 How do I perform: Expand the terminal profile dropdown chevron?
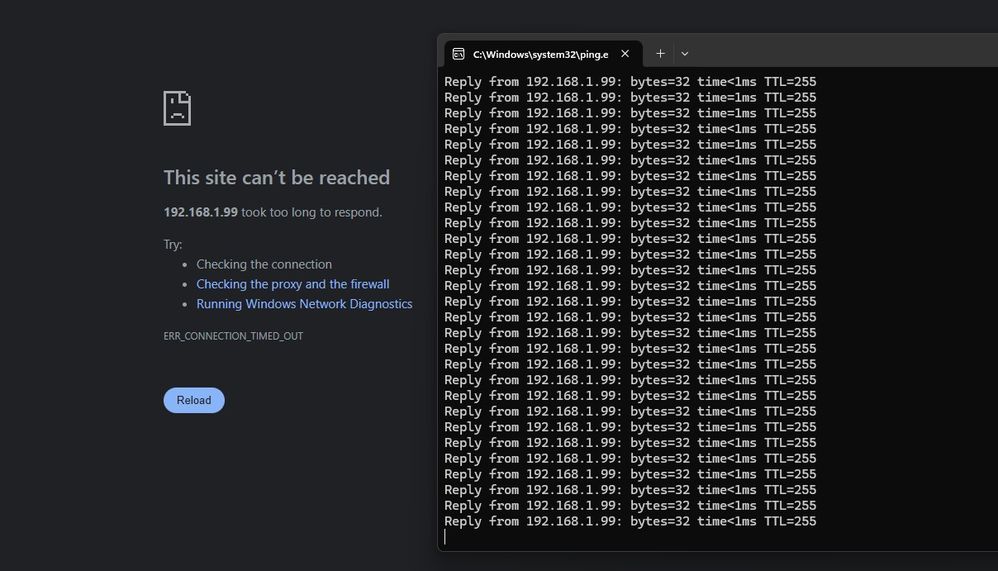[685, 53]
